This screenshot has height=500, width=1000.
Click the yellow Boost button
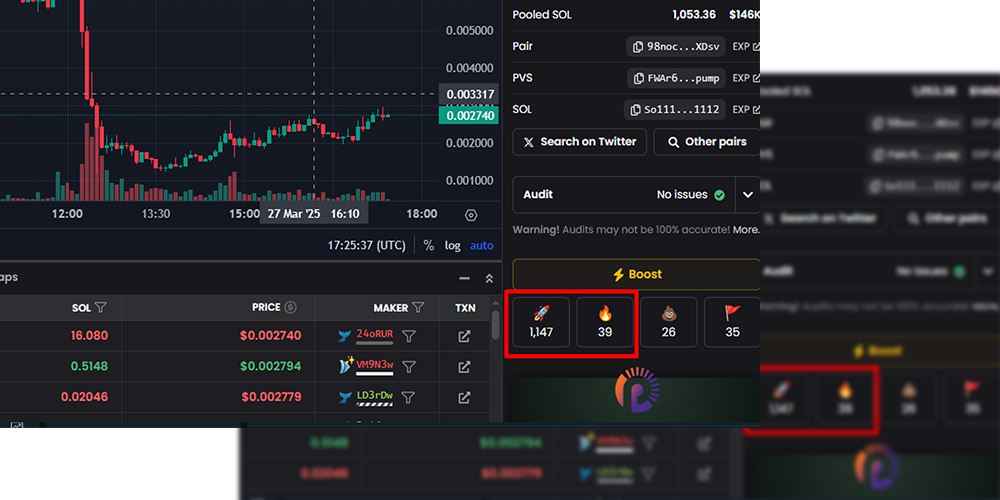[636, 274]
